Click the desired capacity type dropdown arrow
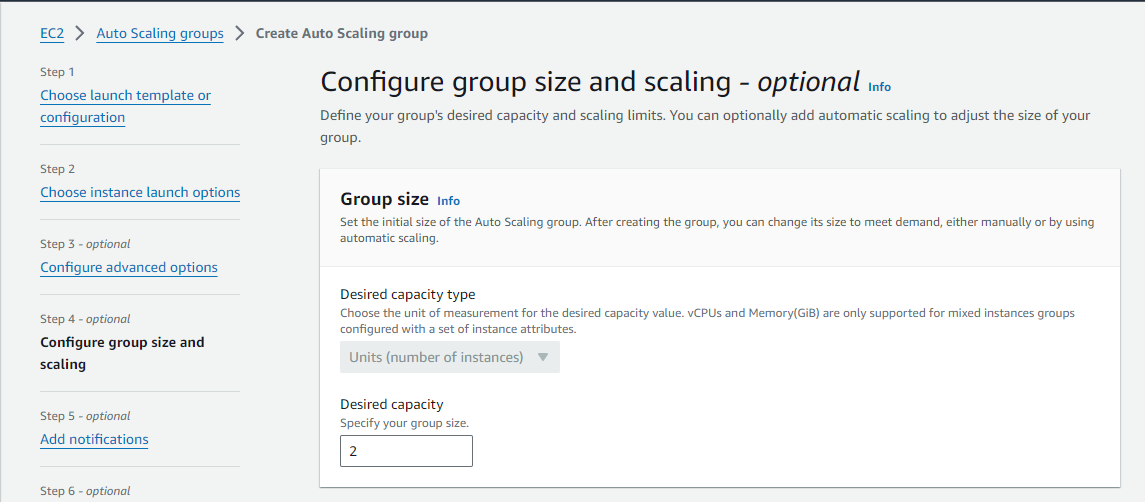 pyautogui.click(x=543, y=357)
